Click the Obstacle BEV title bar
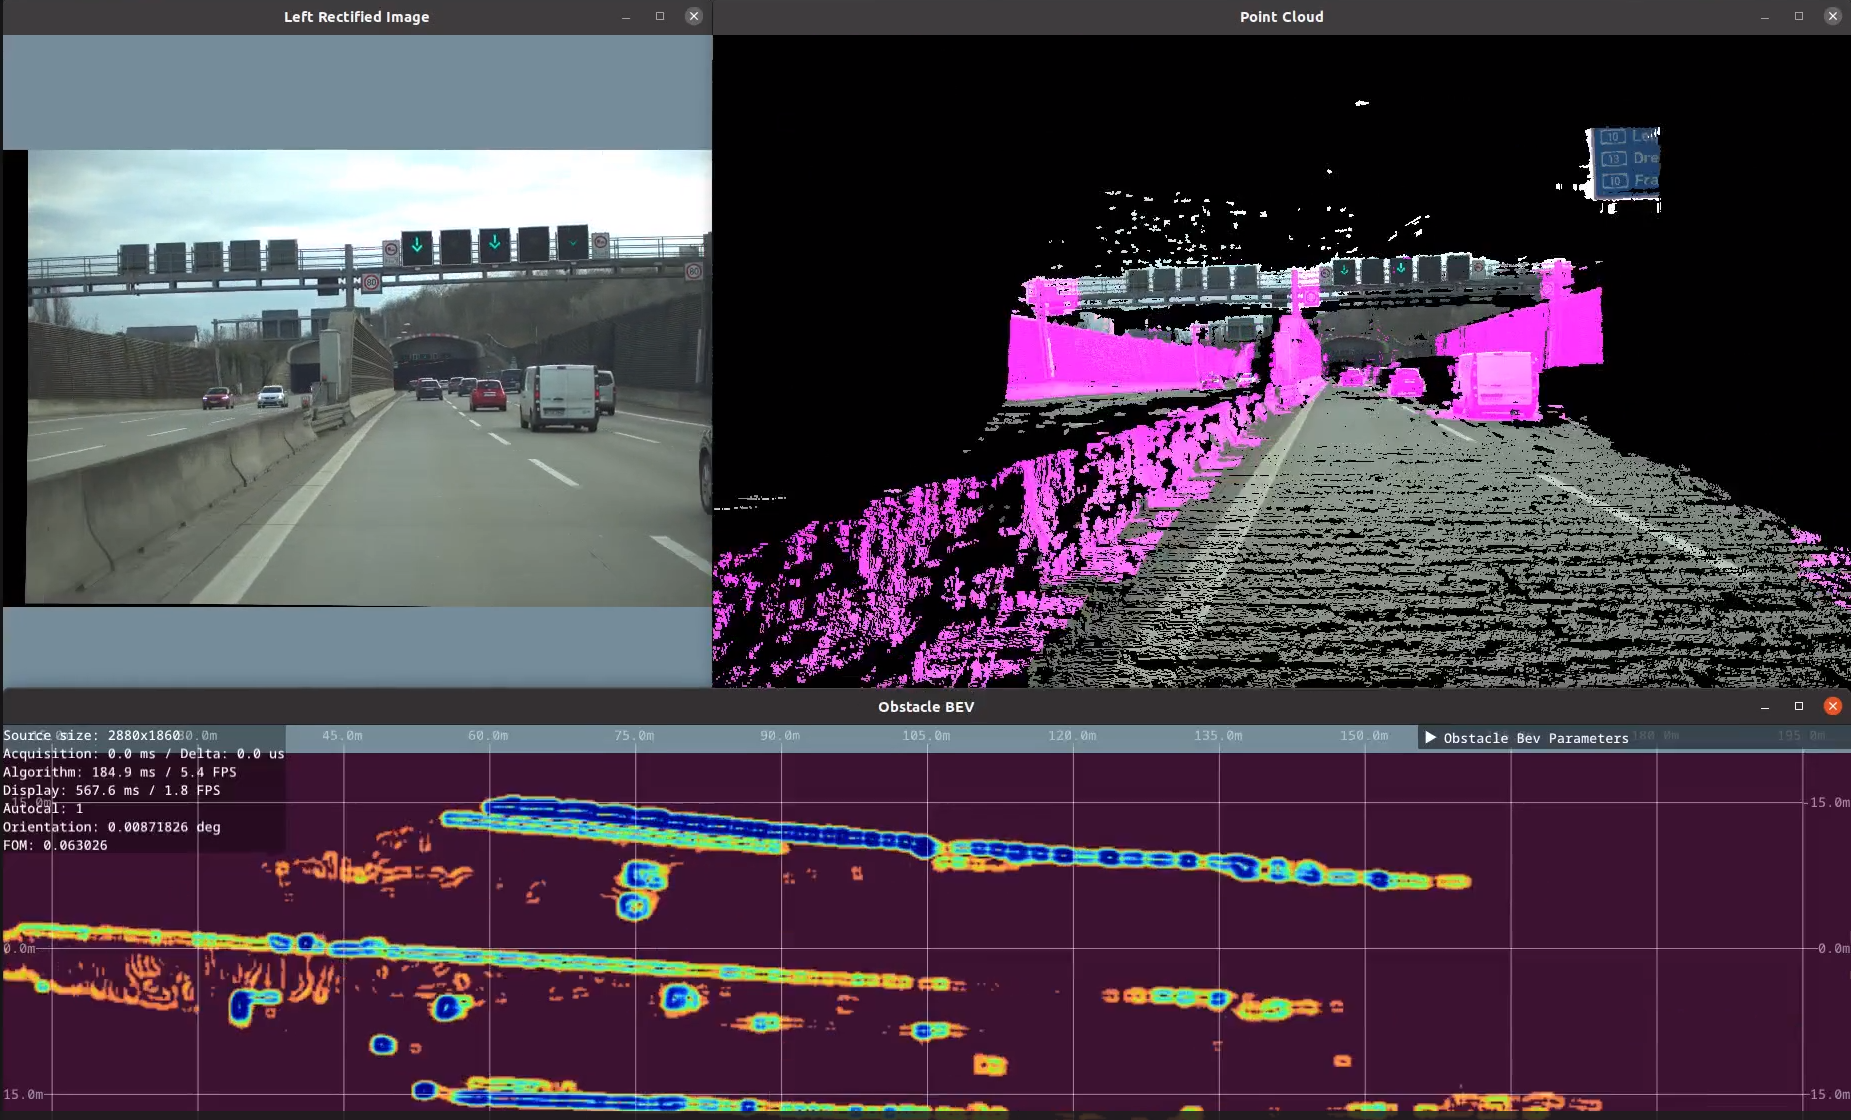Viewport: 1851px width, 1120px height. [x=926, y=707]
